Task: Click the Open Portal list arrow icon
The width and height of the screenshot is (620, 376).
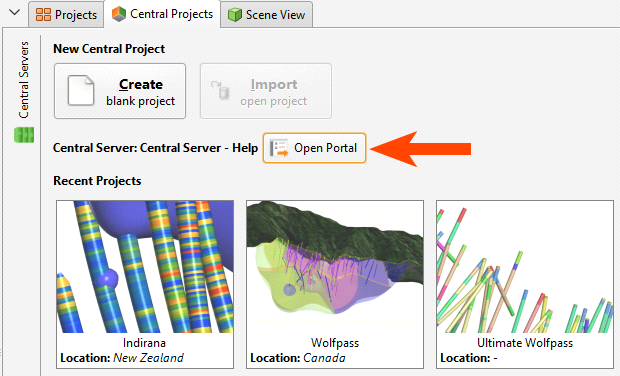Action: pyautogui.click(x=279, y=148)
